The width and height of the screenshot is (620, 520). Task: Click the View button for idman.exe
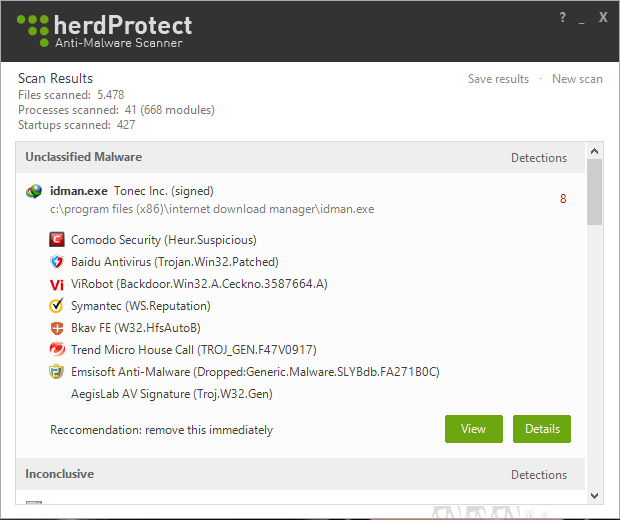474,429
